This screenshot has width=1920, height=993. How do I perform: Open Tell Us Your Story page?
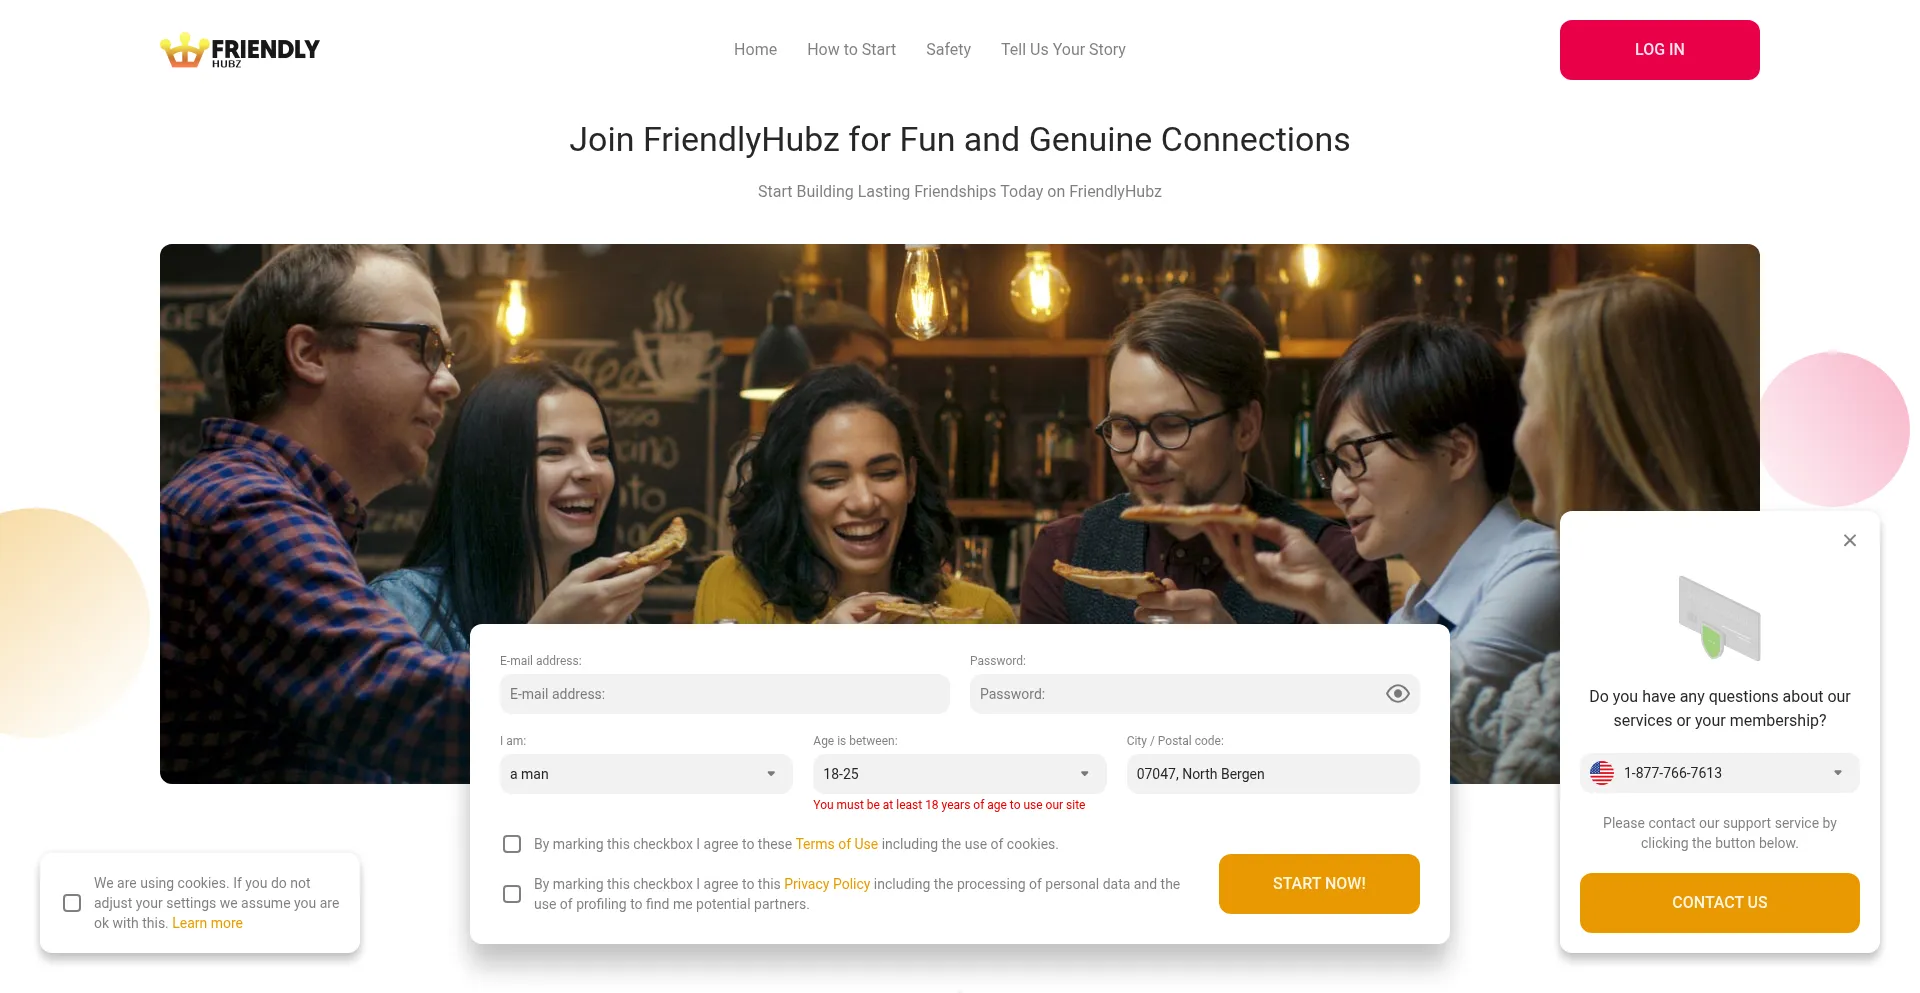coord(1063,49)
